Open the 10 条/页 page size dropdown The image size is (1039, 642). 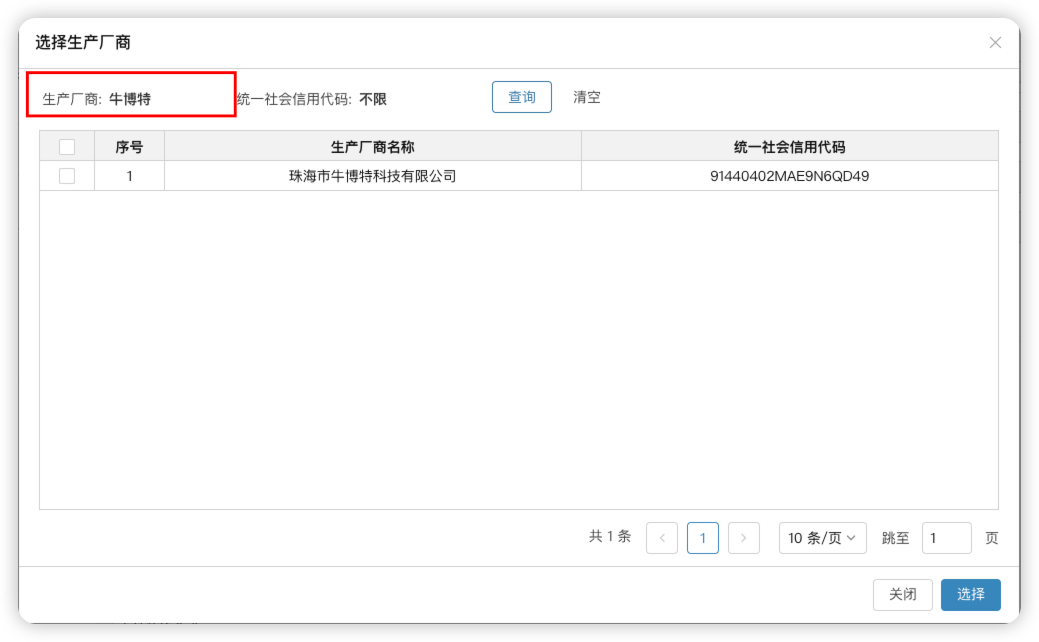(x=822, y=538)
